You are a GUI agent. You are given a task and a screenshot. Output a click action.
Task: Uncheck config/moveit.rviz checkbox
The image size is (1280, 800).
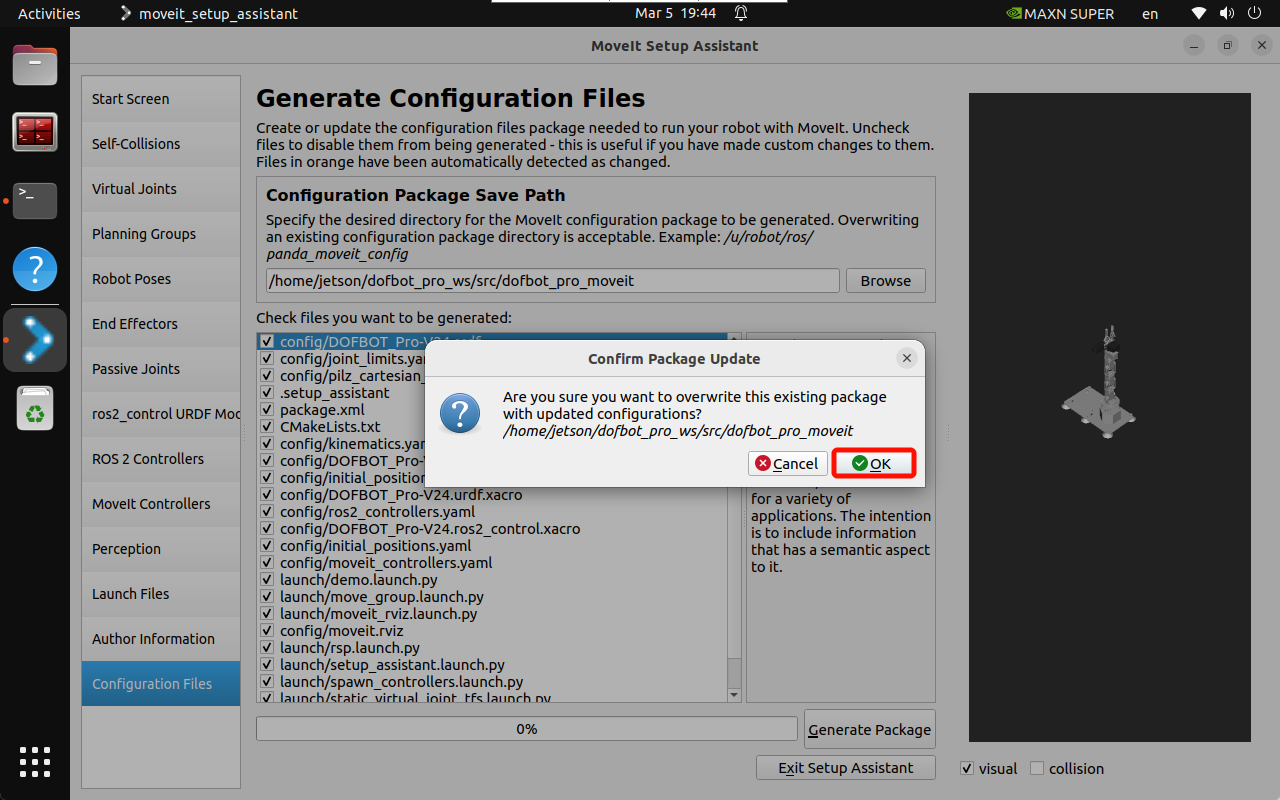[267, 630]
